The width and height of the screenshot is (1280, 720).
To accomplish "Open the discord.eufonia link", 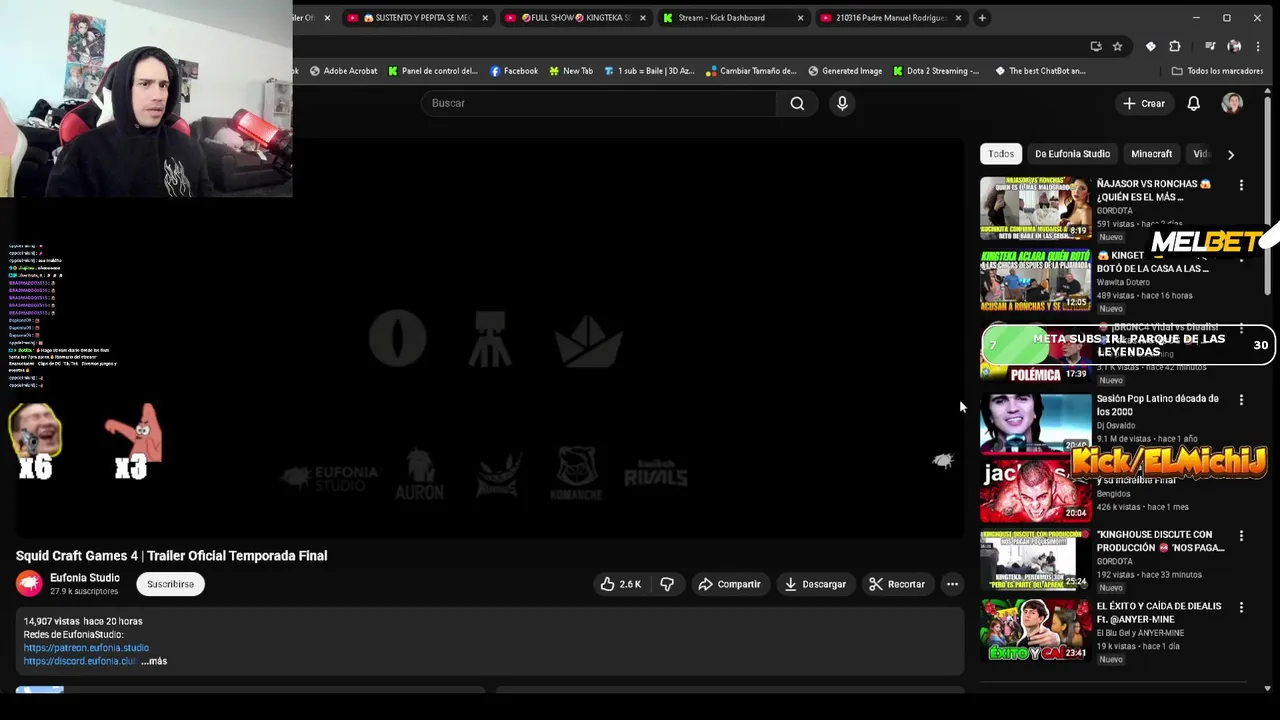I will 80,661.
